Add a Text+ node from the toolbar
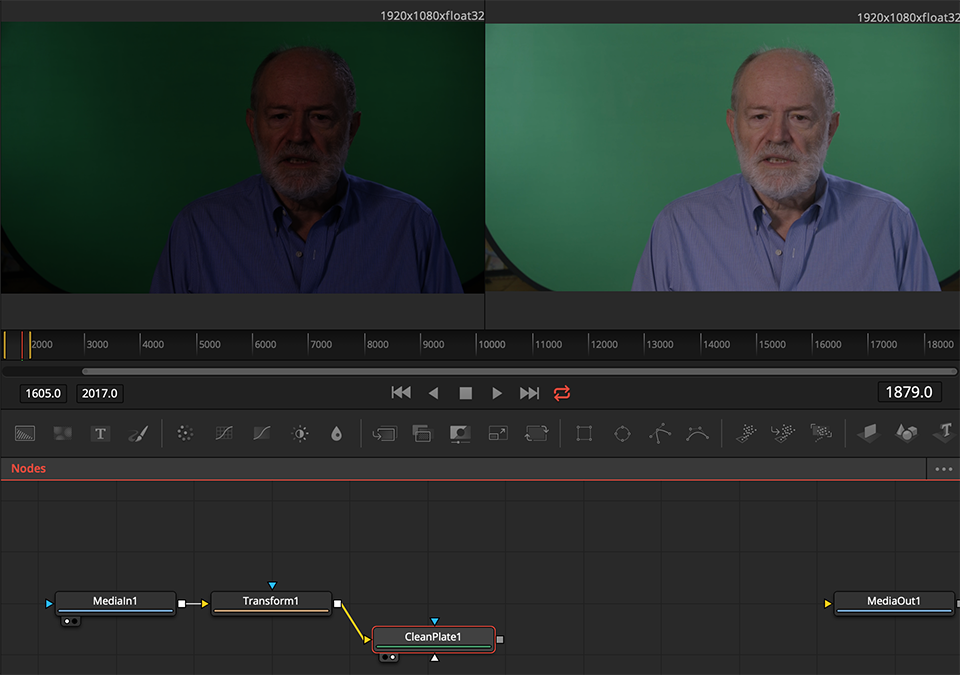Screen dimensions: 960x675 click(x=100, y=434)
